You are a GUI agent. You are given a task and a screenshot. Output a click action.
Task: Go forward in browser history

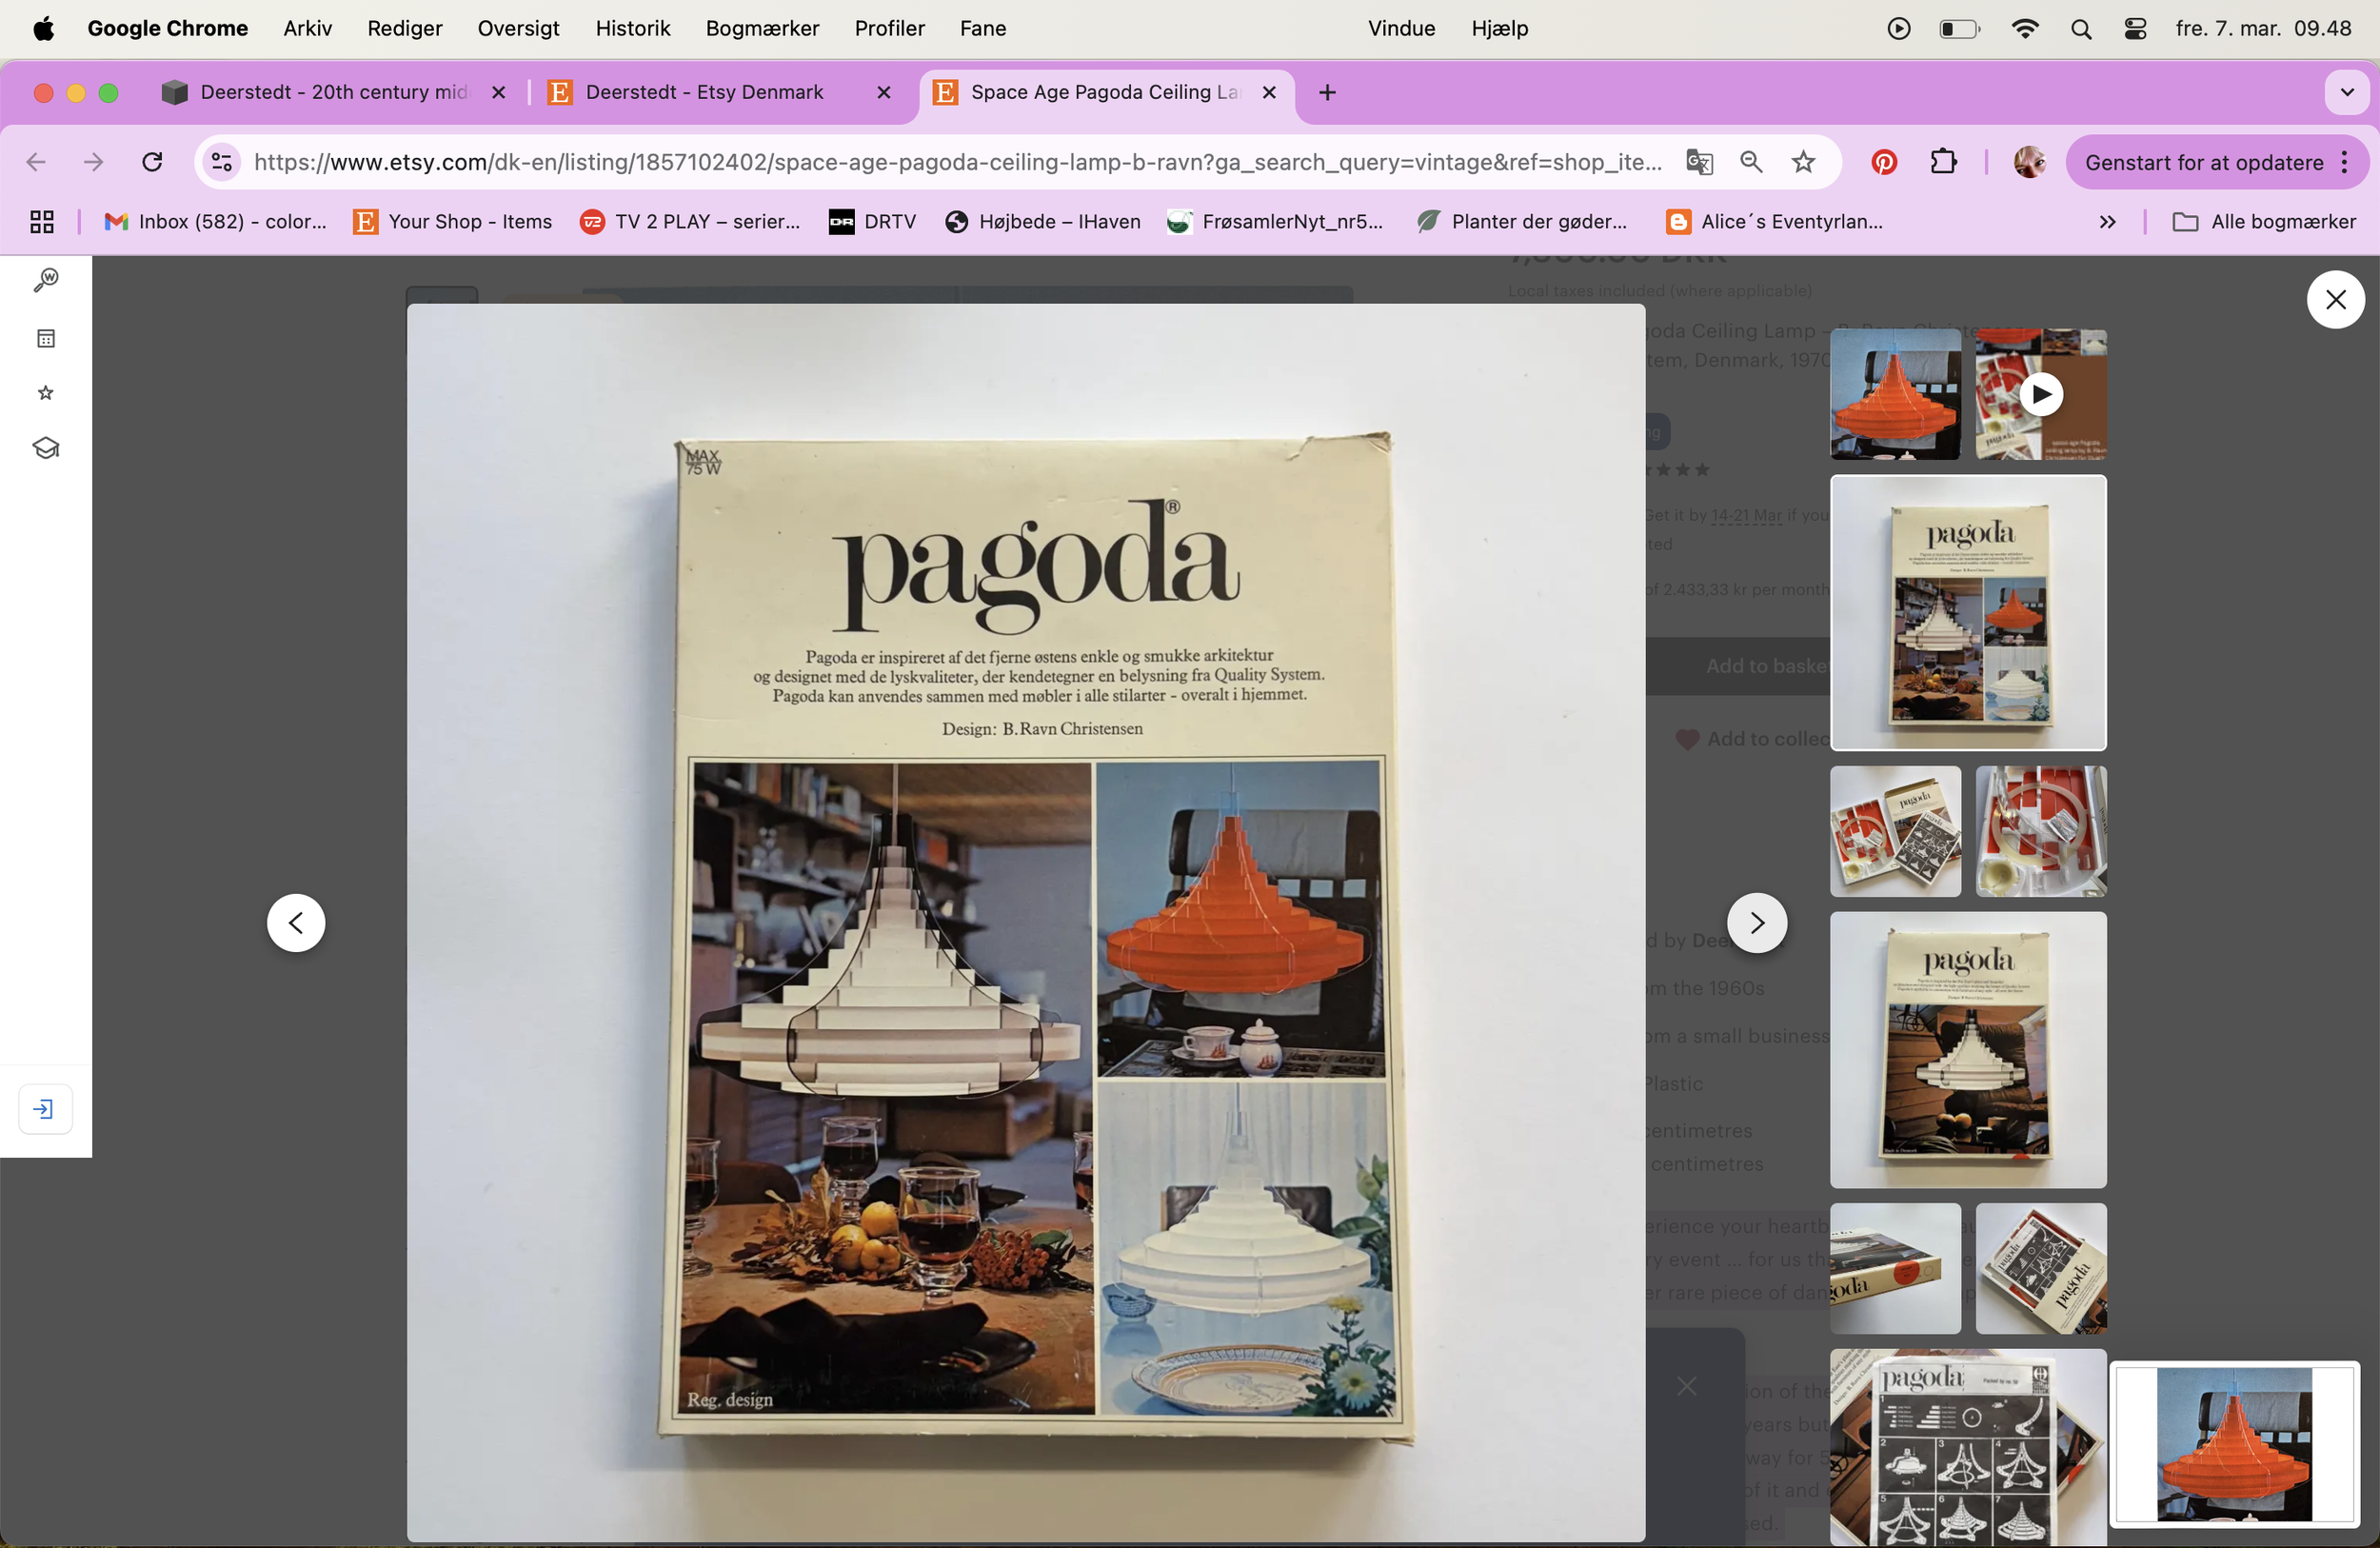93,162
